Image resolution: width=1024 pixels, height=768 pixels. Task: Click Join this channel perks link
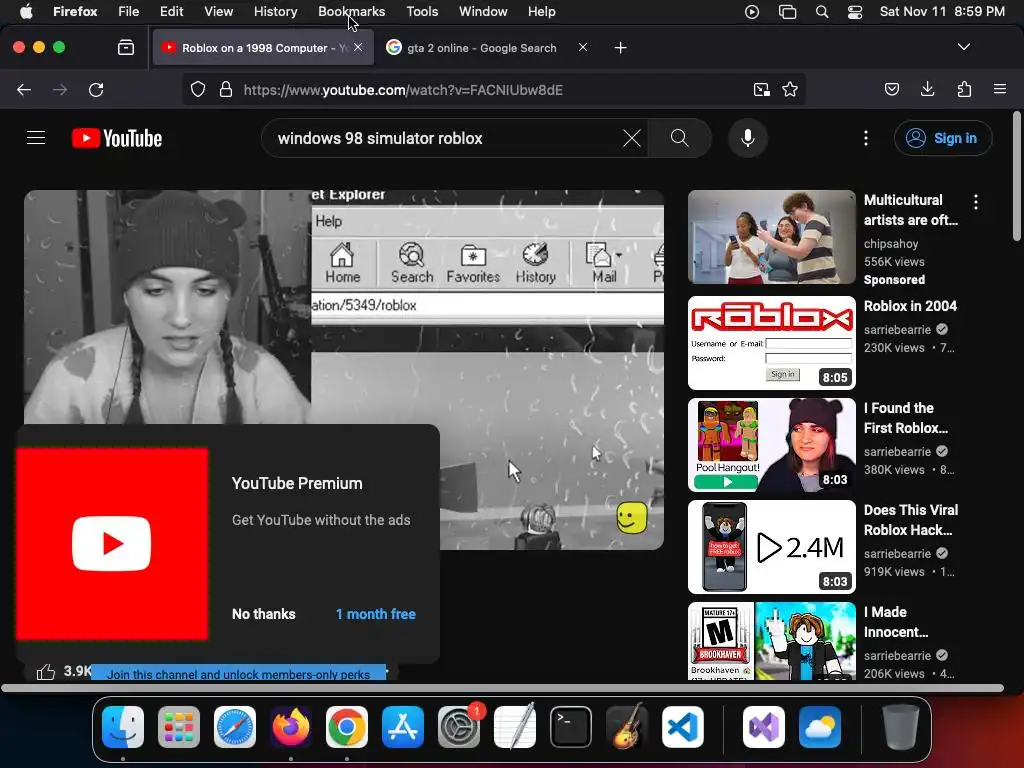pyautogui.click(x=238, y=674)
